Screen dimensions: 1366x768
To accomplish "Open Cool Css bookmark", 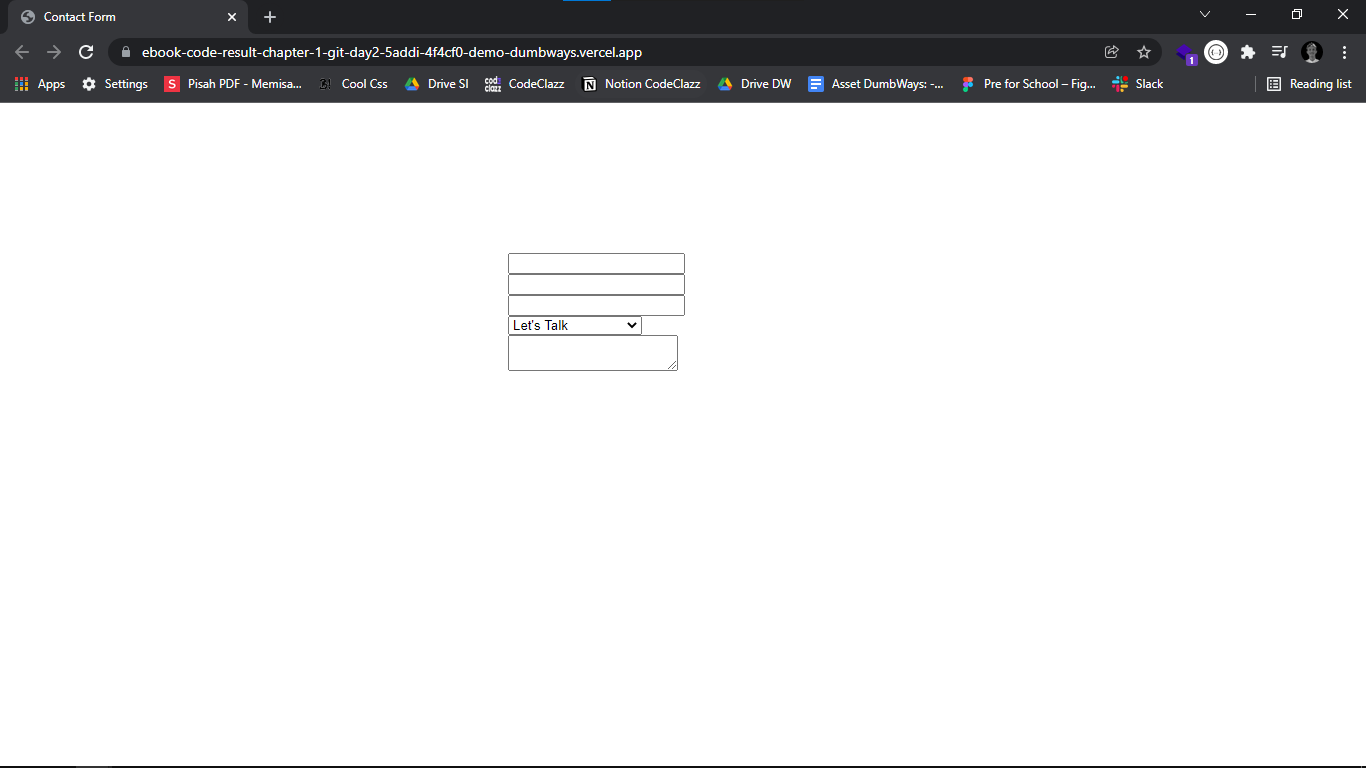I will click(353, 84).
